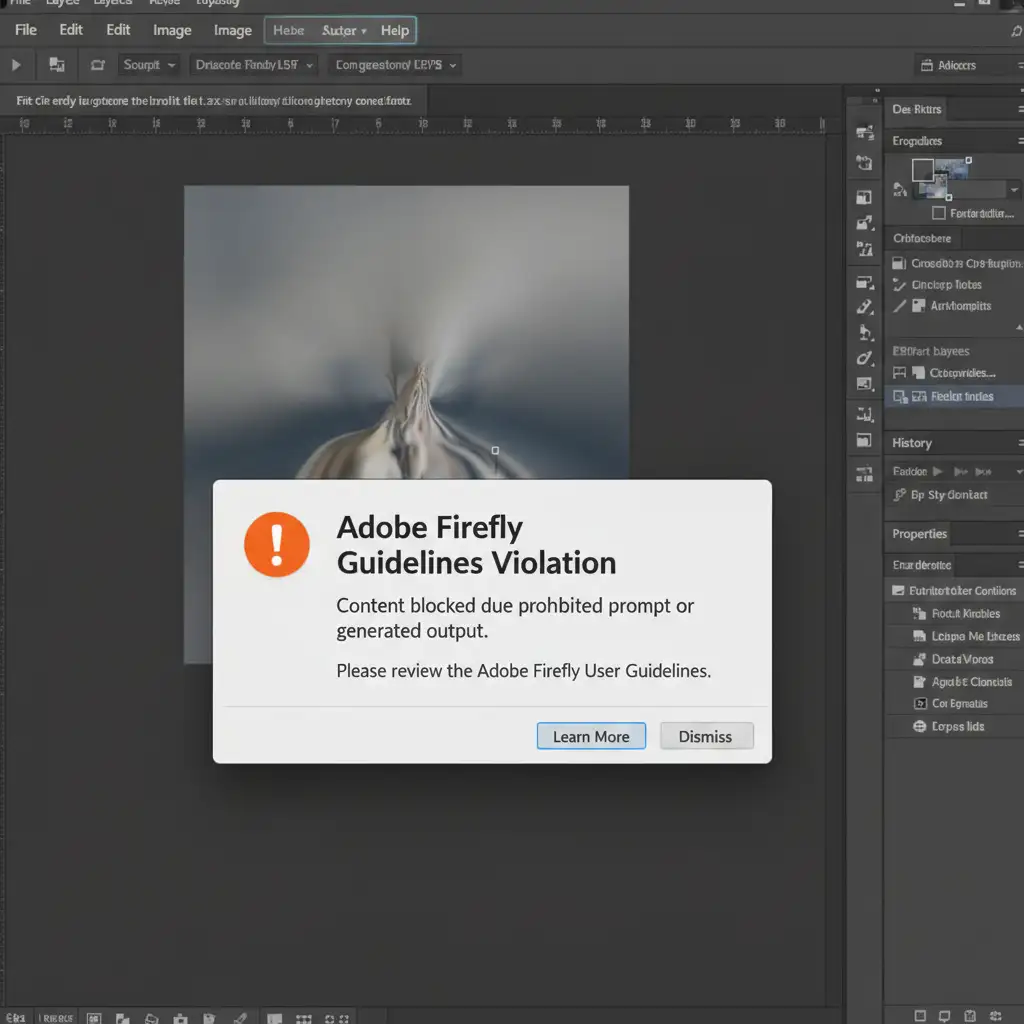Open the Congestonc/ LEPS dropdown
The width and height of the screenshot is (1024, 1024).
point(397,65)
